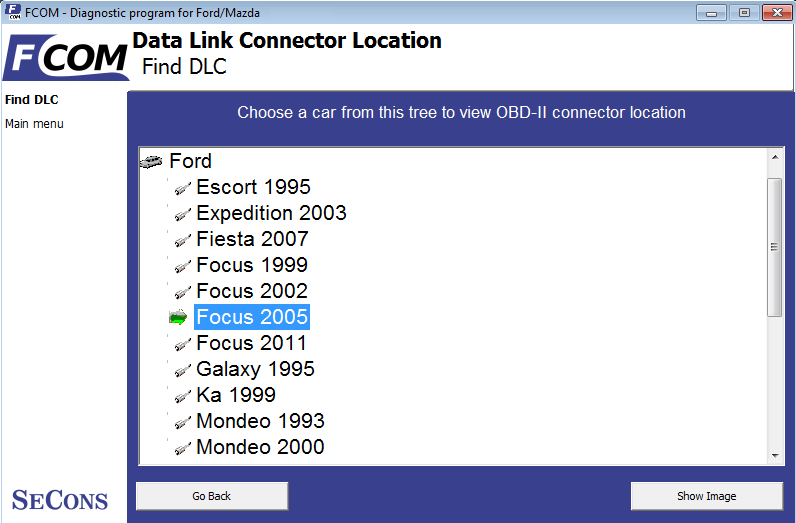This screenshot has width=796, height=523.
Task: Click the FCOM logo in header
Action: (65, 57)
